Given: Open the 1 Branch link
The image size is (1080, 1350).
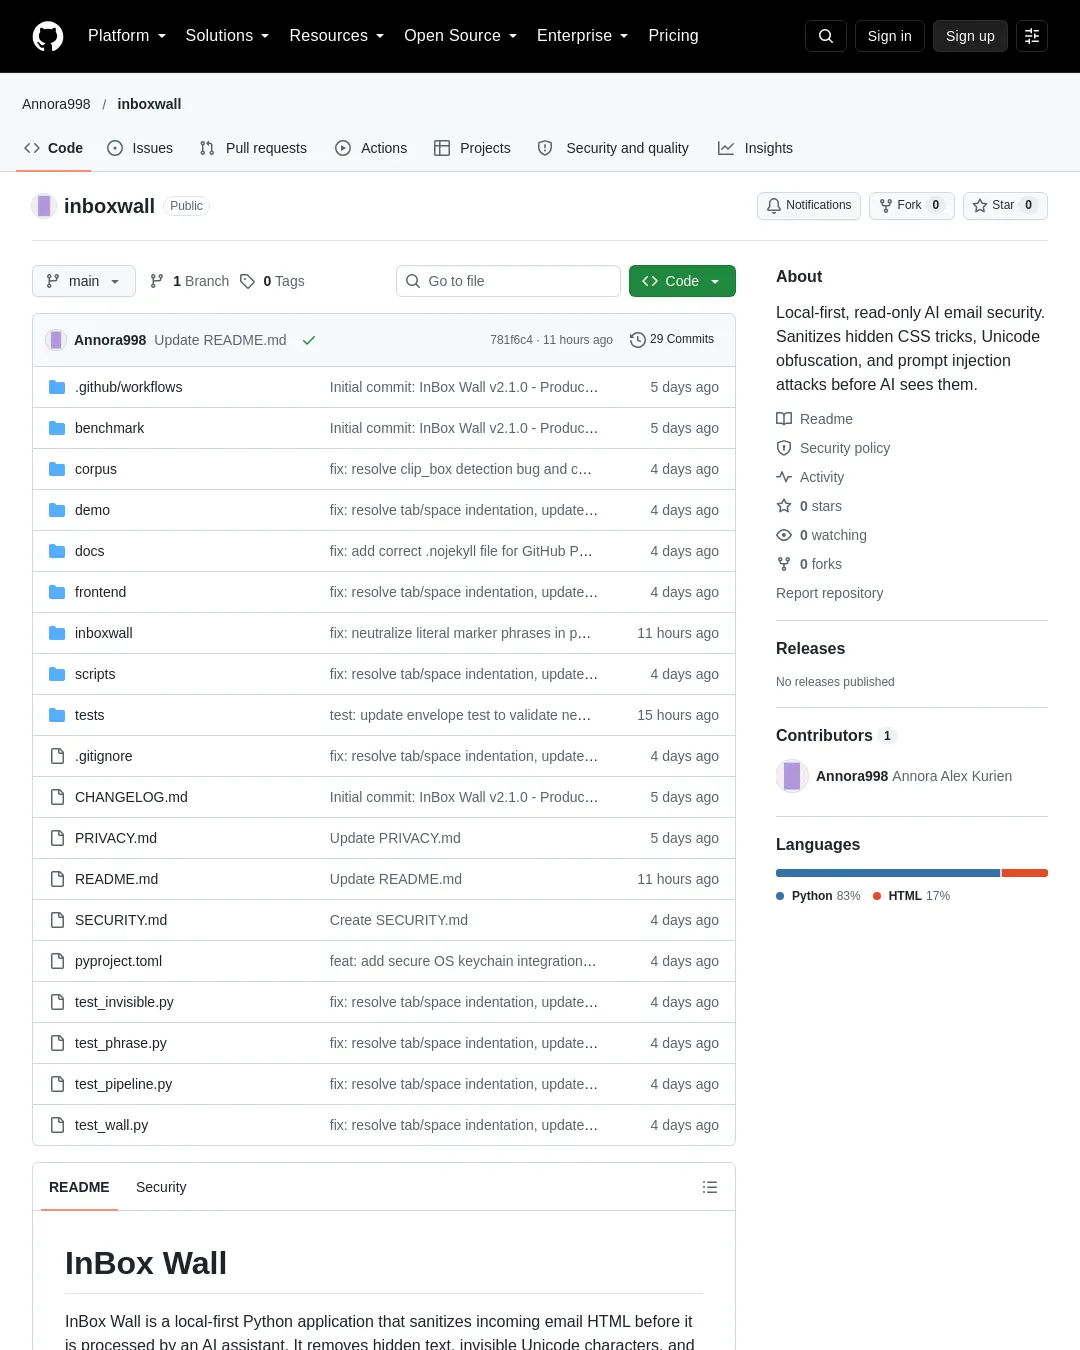Looking at the screenshot, I should click(189, 281).
